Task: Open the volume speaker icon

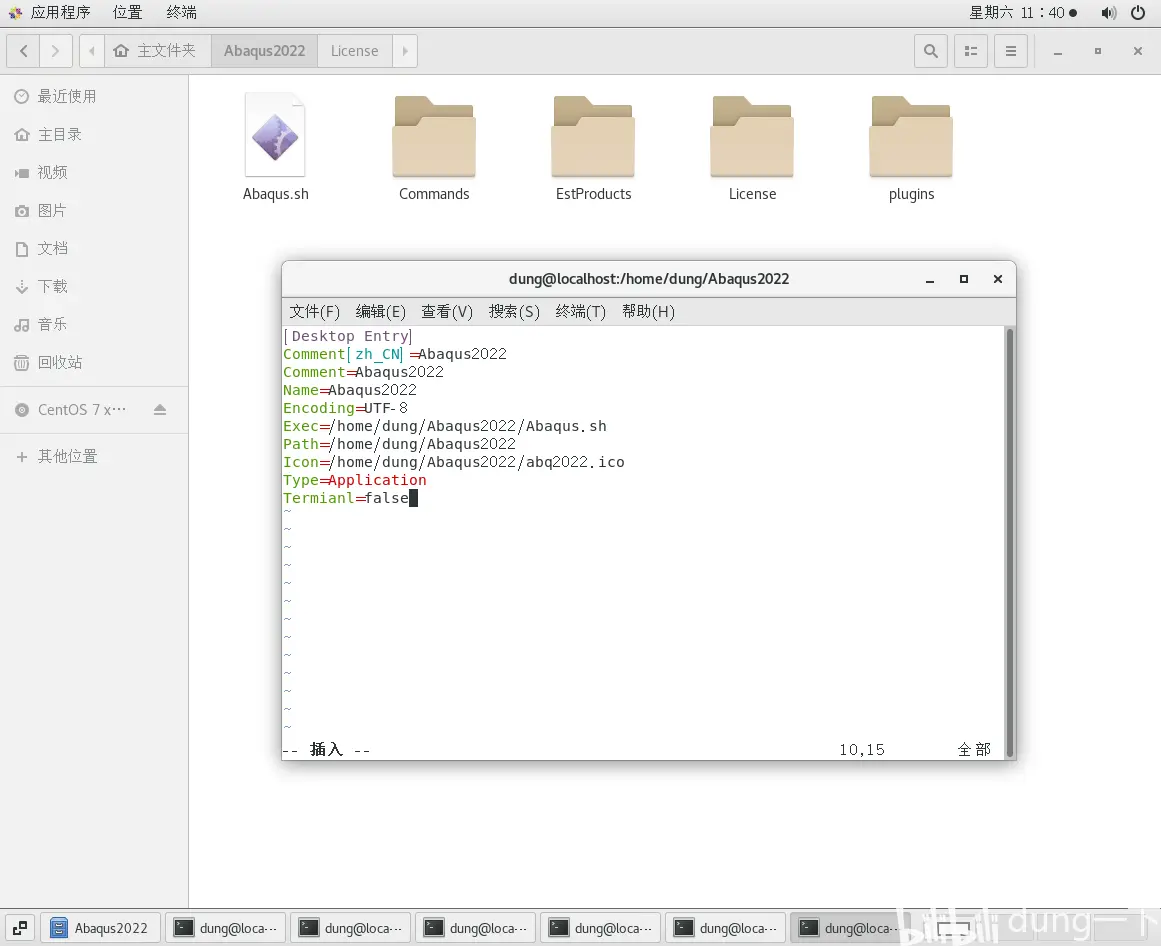Action: pos(1108,13)
